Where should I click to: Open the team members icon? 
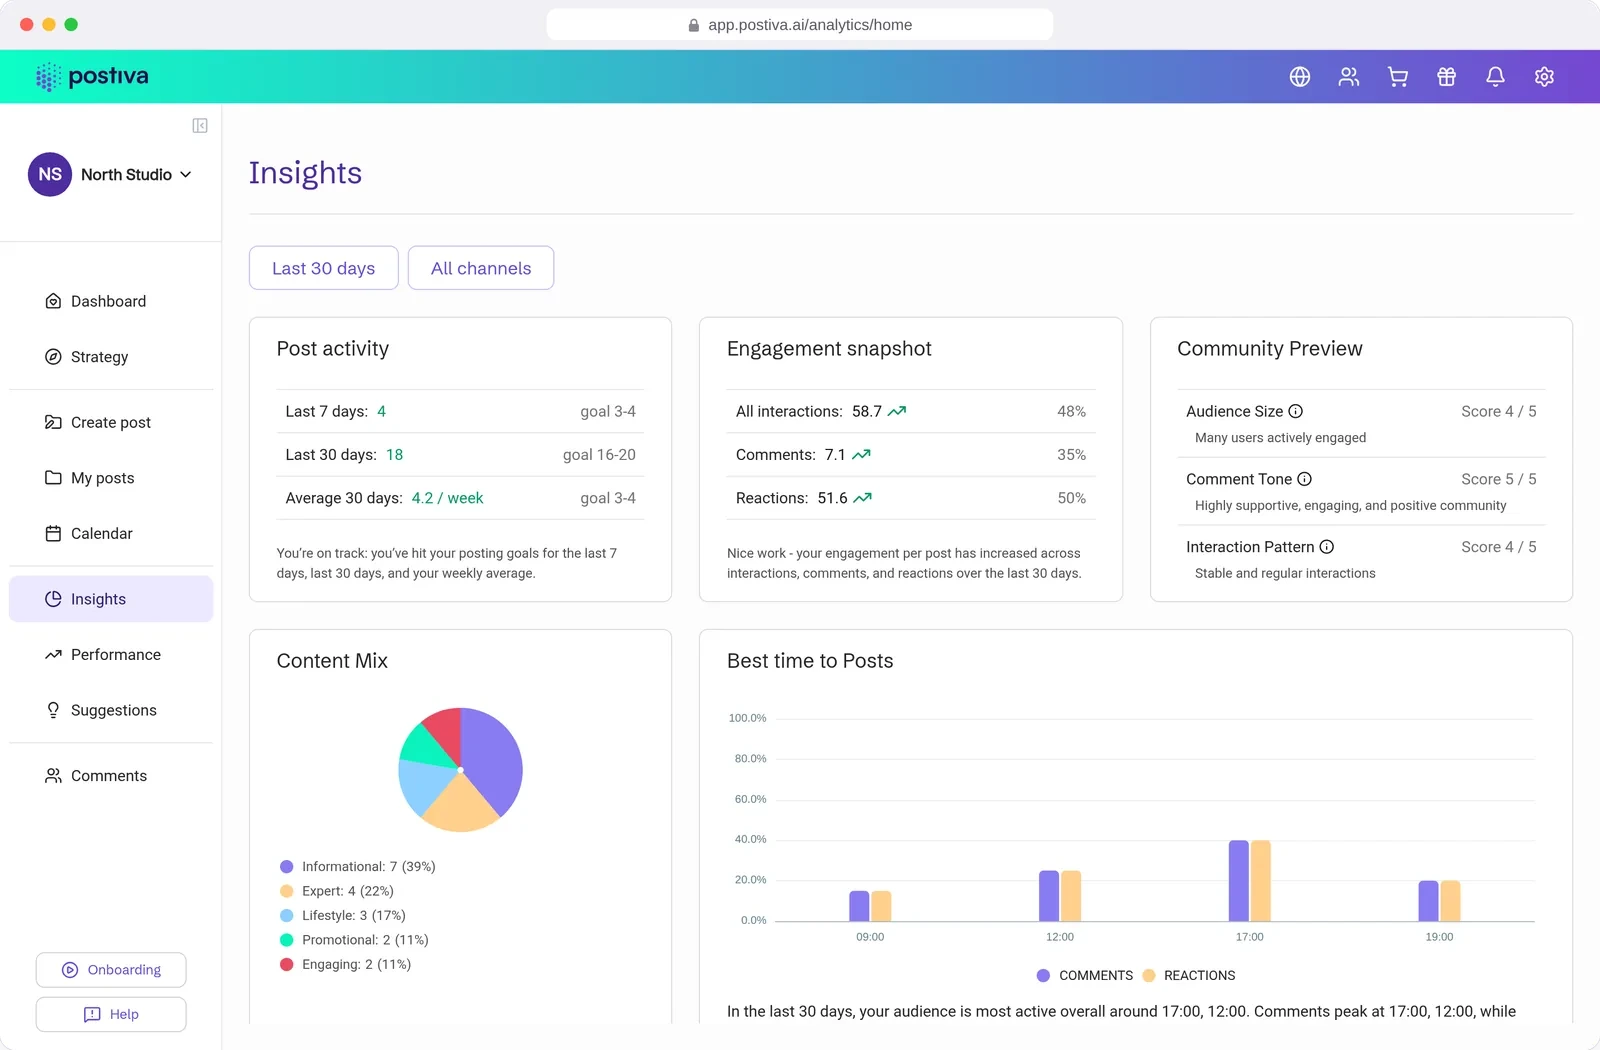tap(1349, 77)
